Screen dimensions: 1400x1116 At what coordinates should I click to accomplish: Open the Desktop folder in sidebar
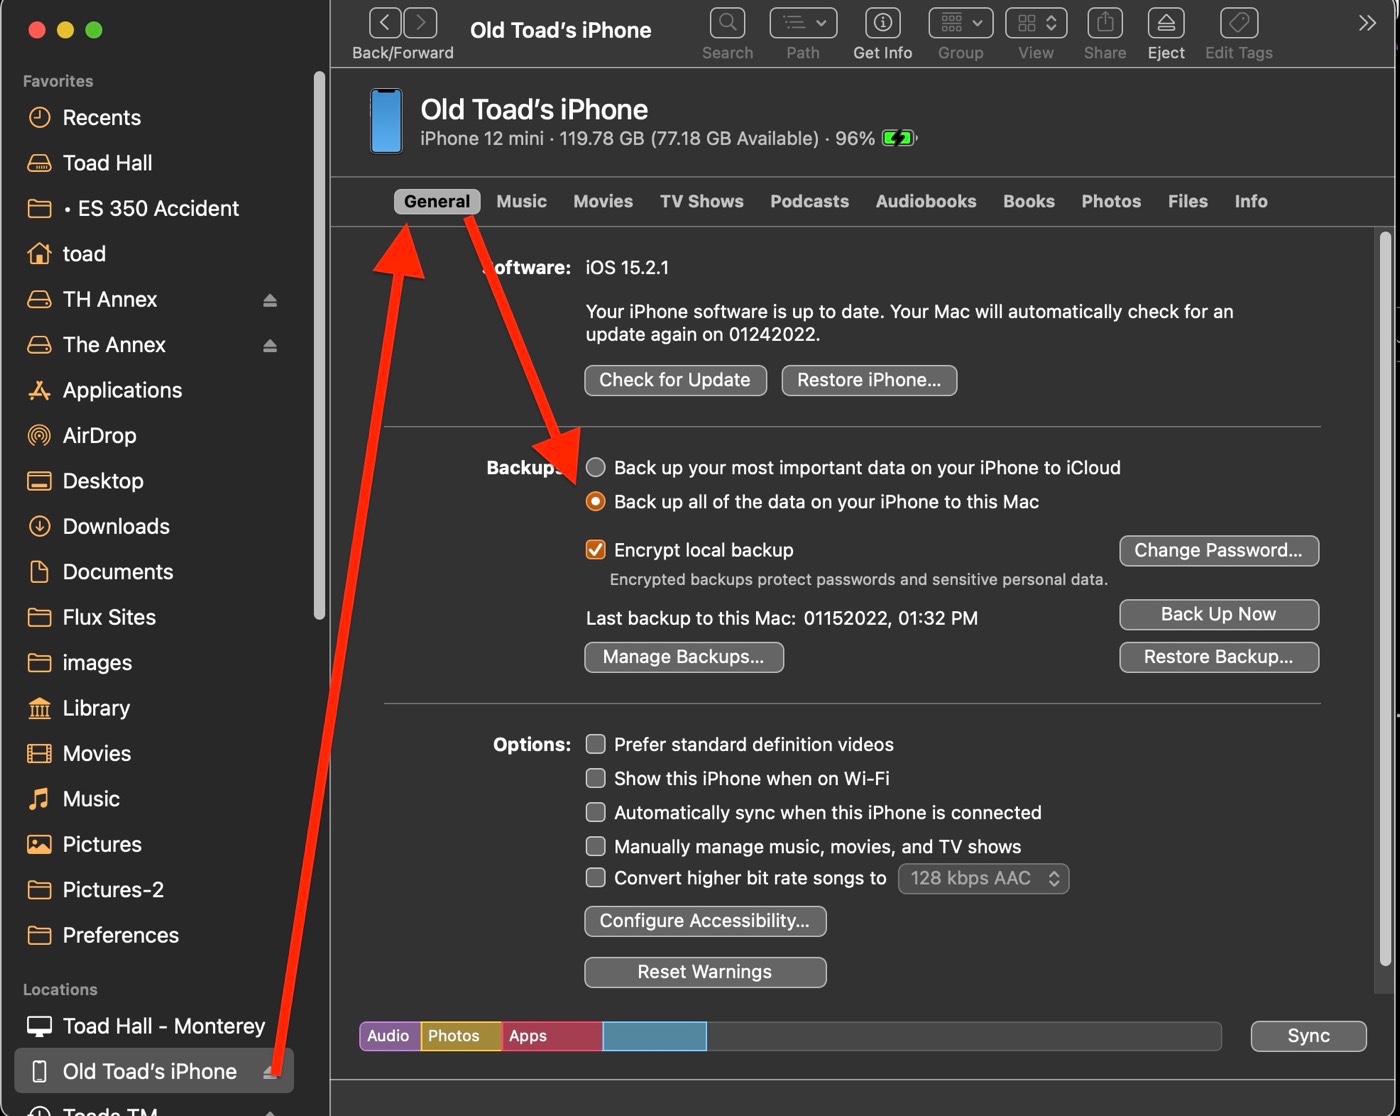102,481
